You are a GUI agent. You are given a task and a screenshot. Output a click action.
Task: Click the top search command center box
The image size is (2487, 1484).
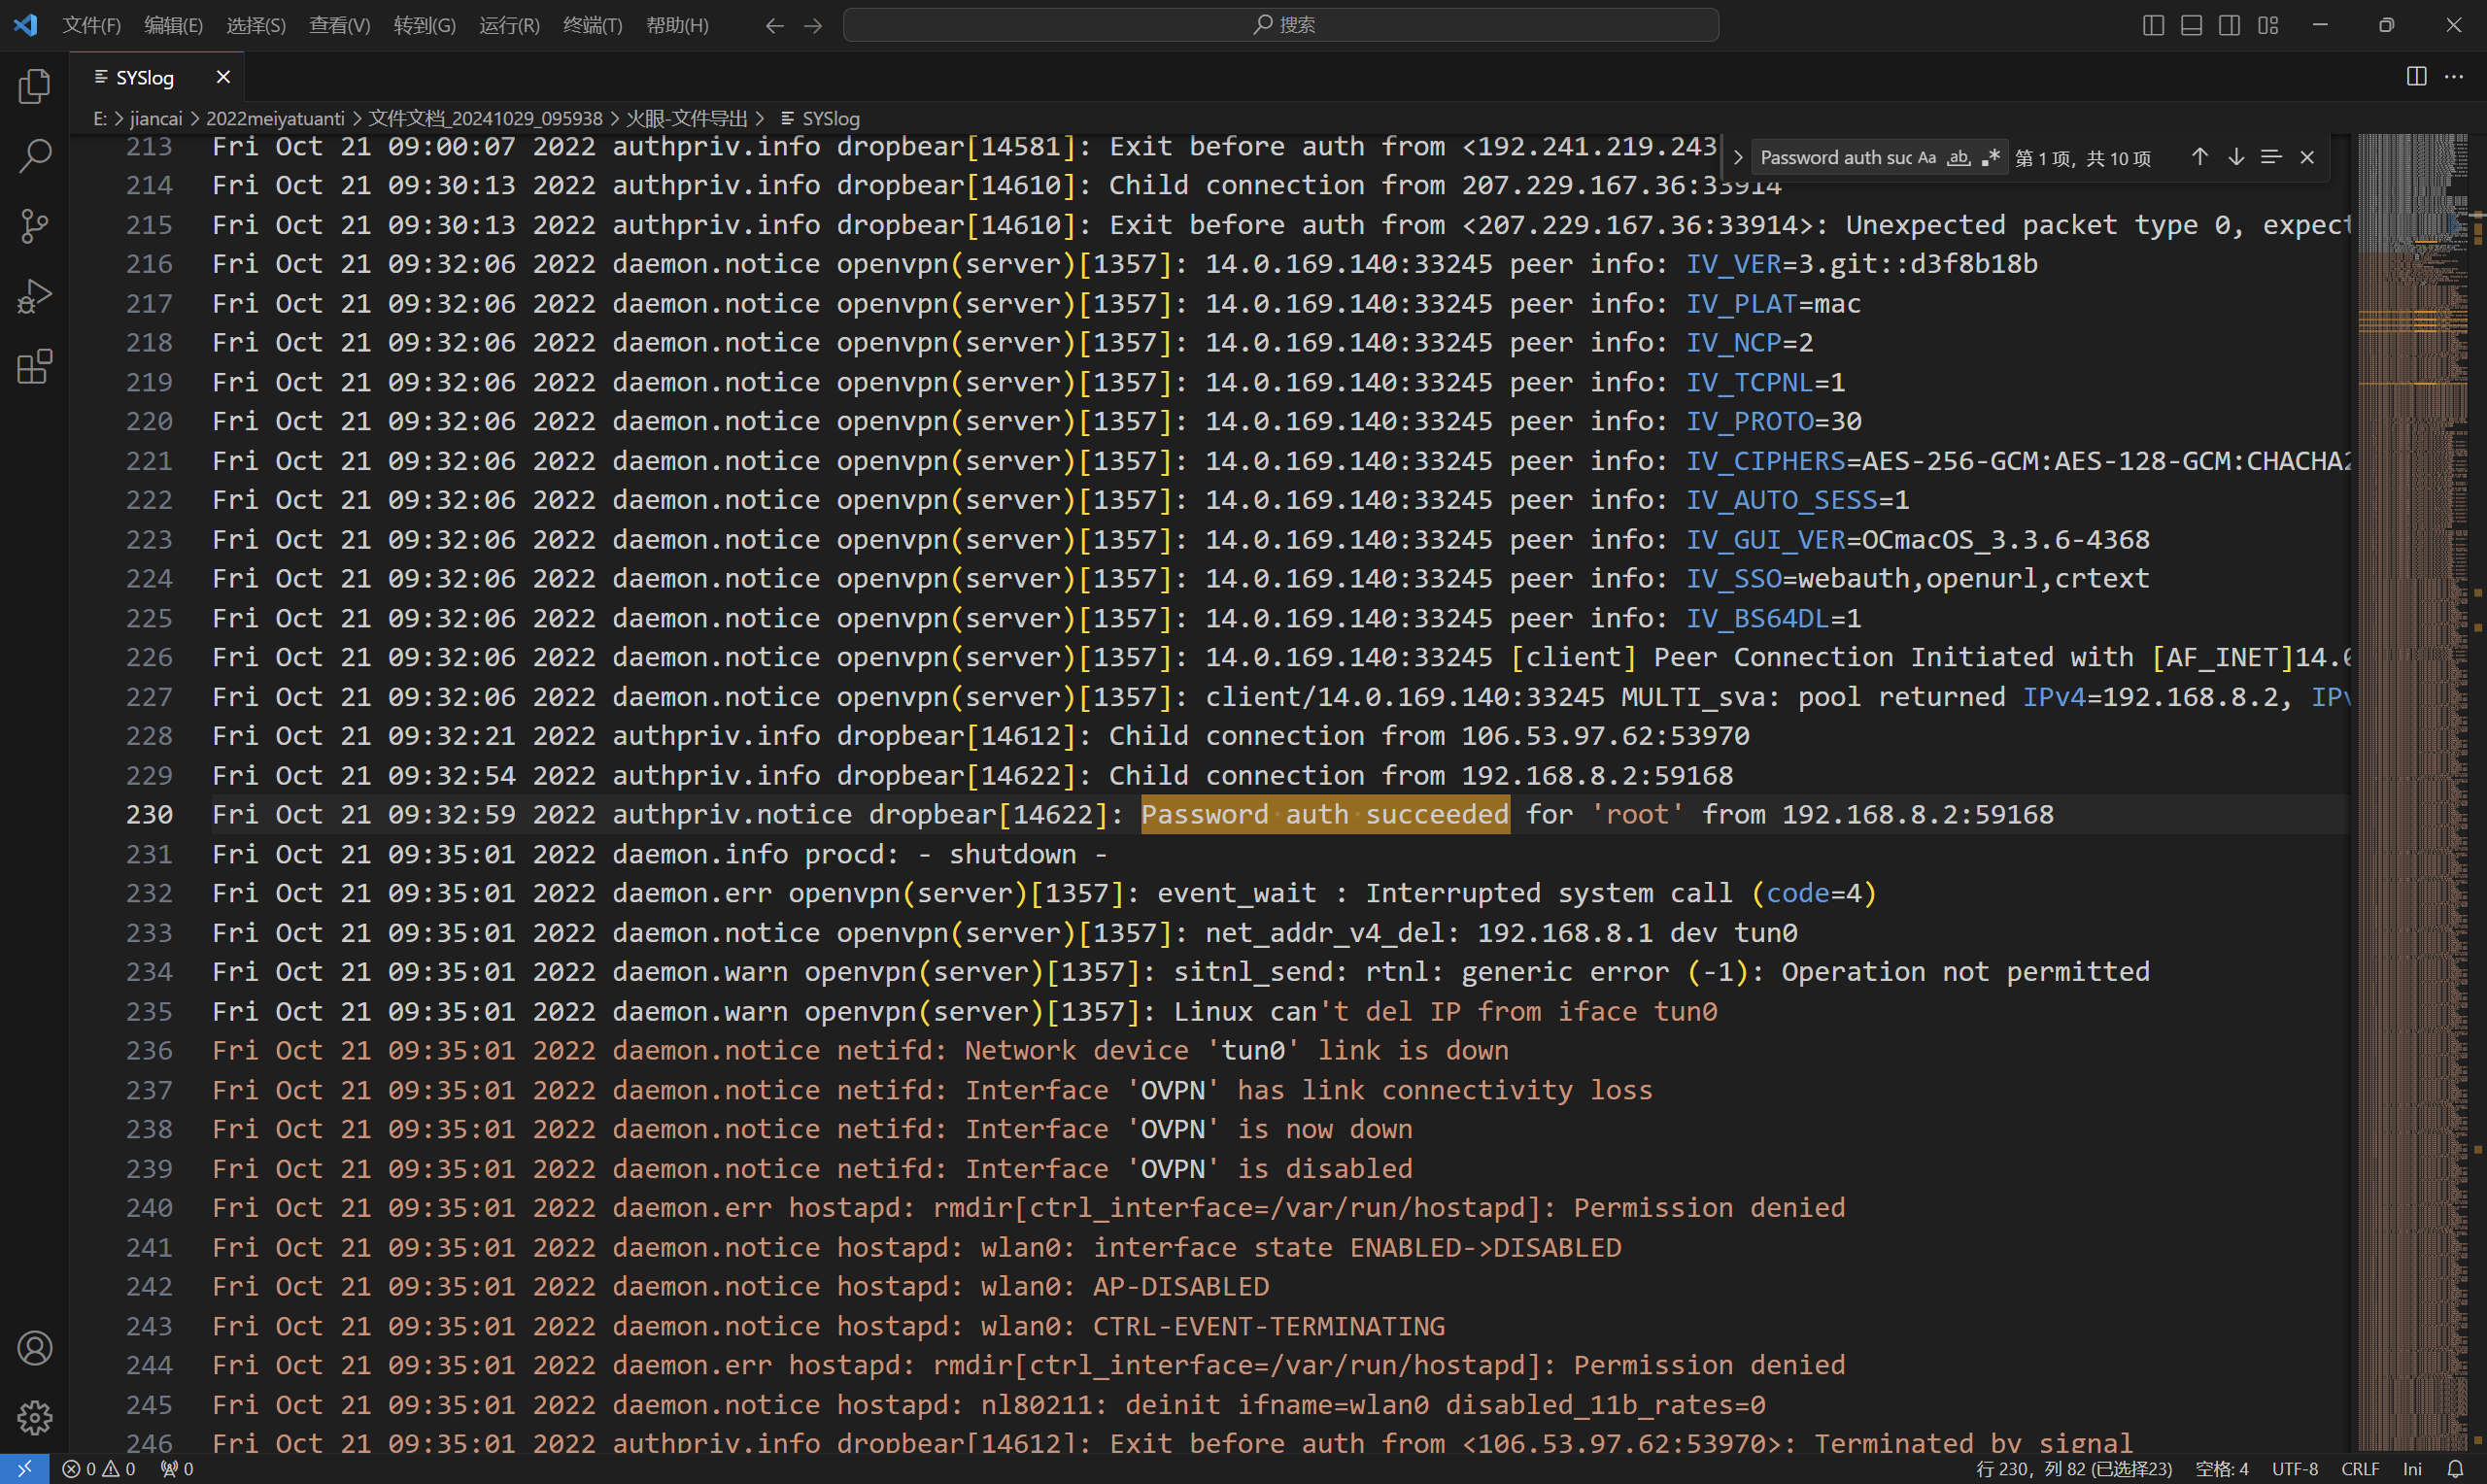1281,25
